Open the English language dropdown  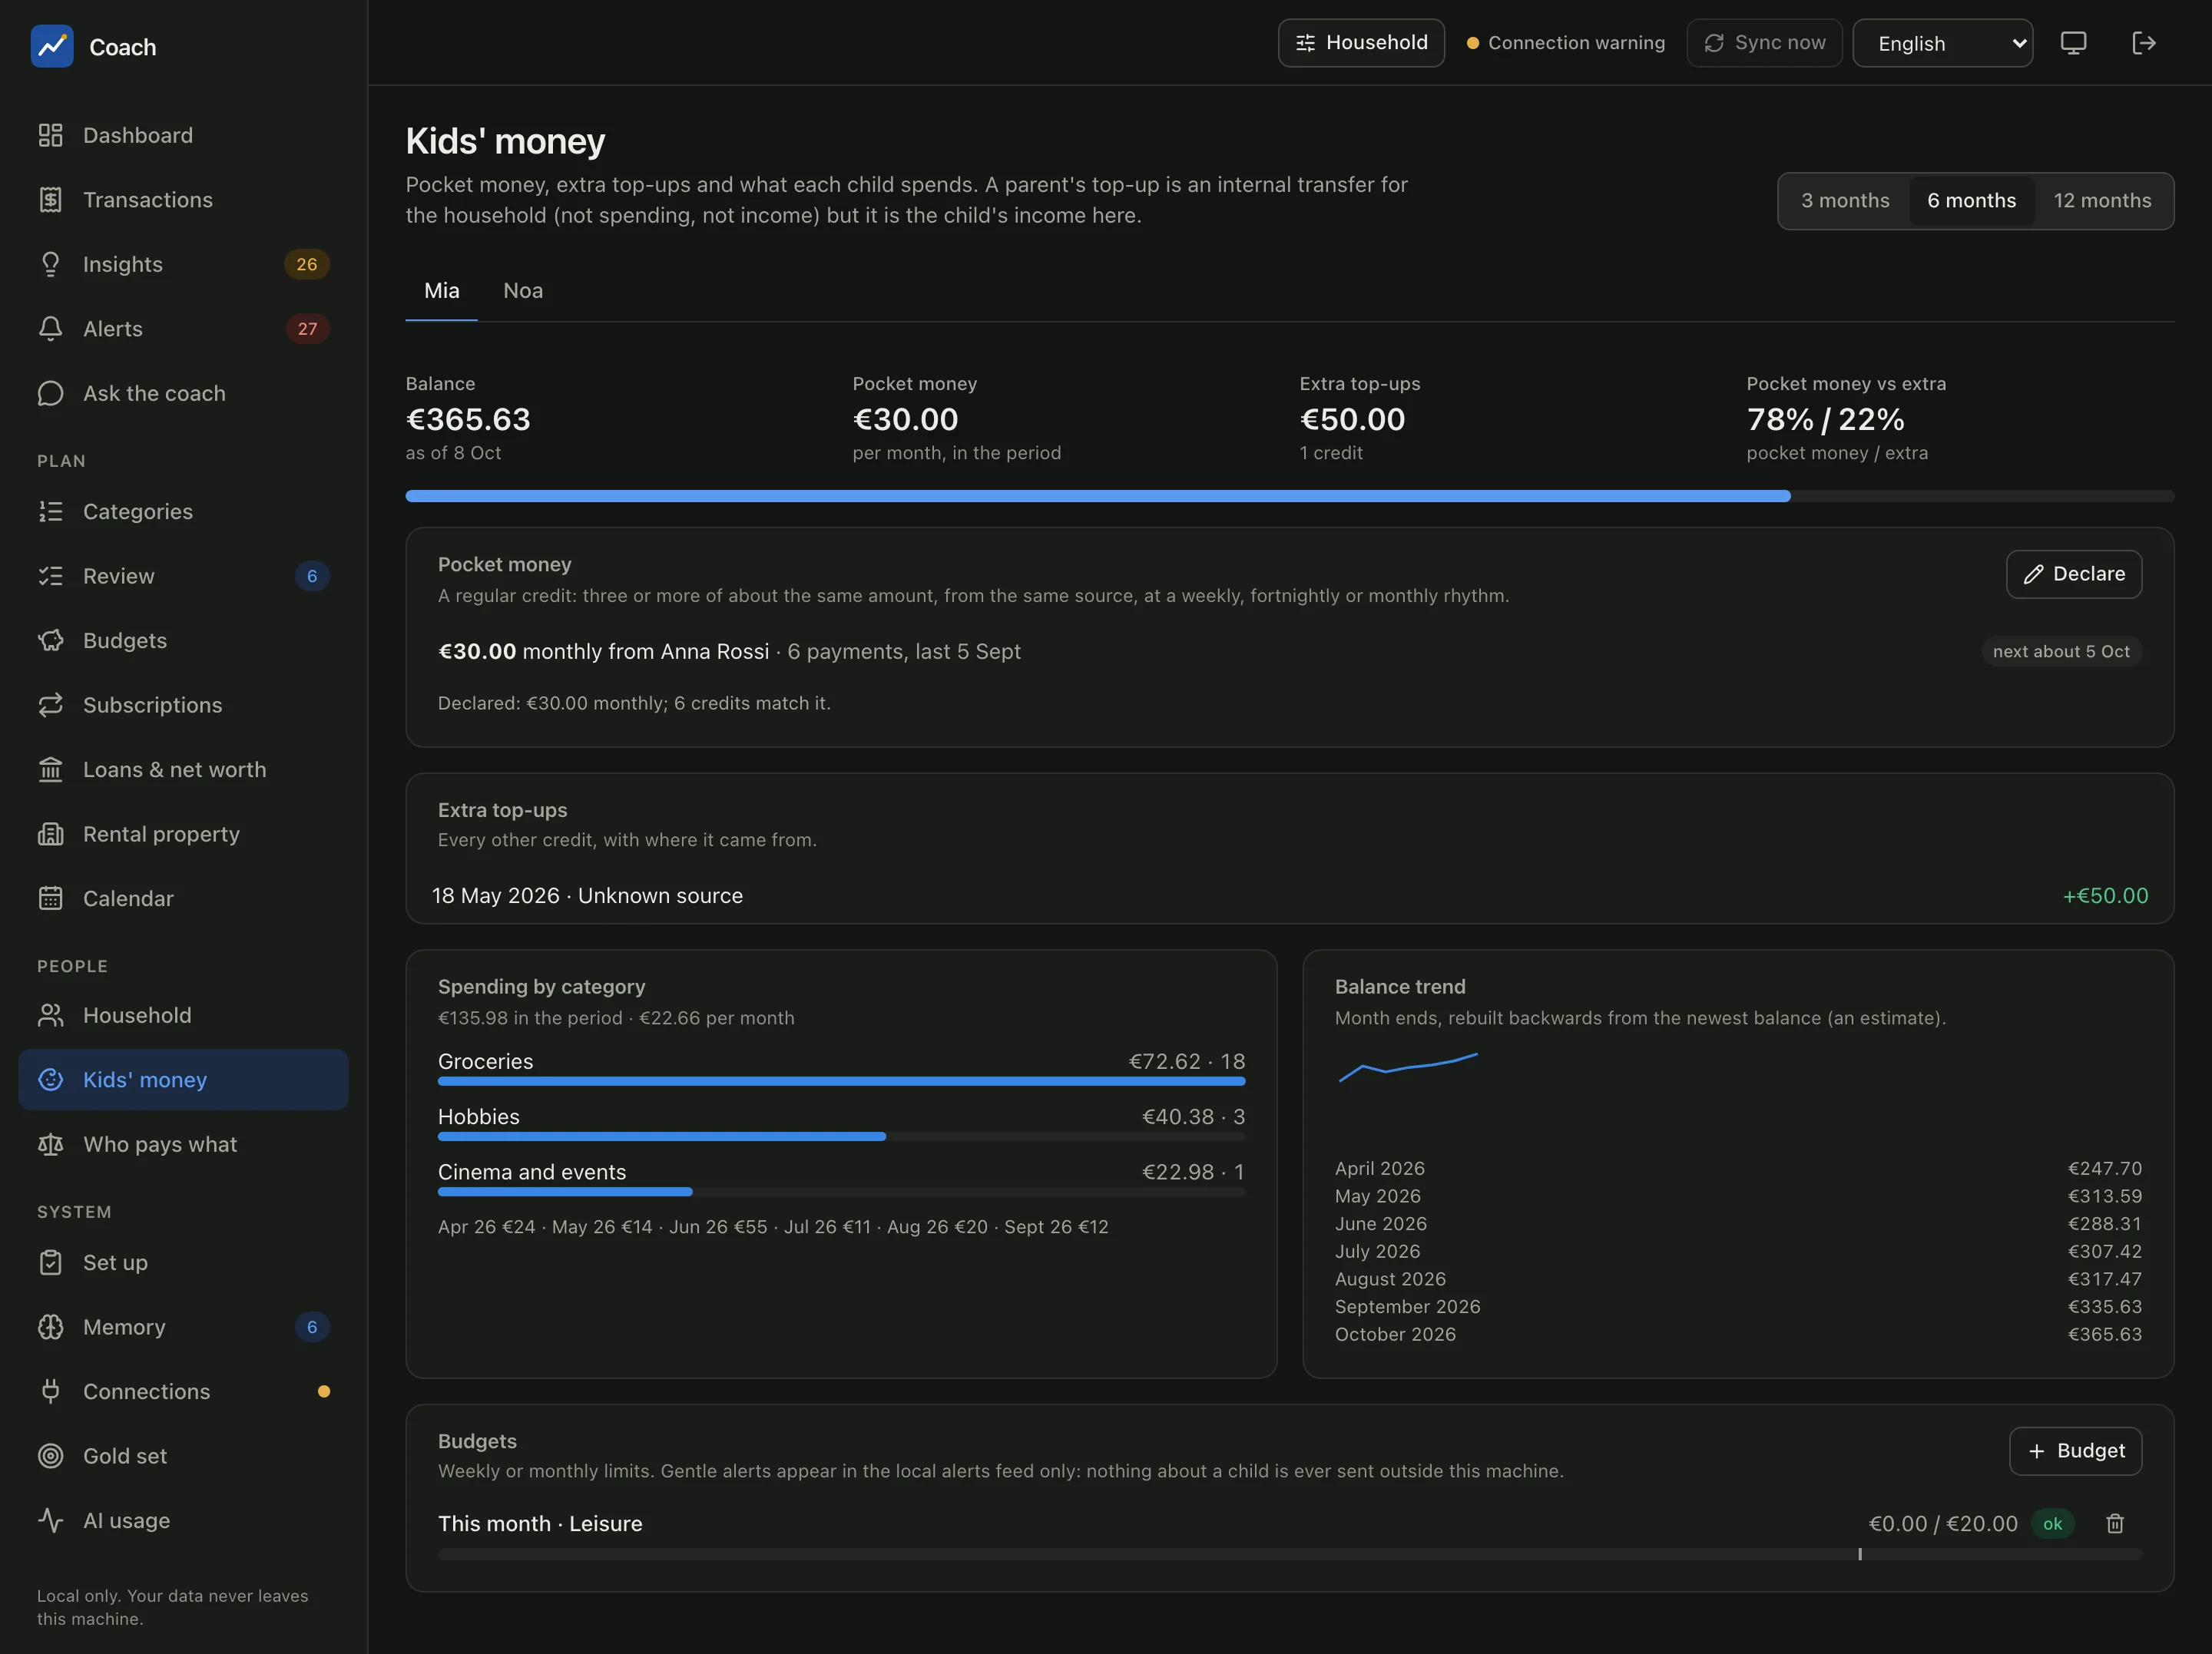coord(1942,43)
